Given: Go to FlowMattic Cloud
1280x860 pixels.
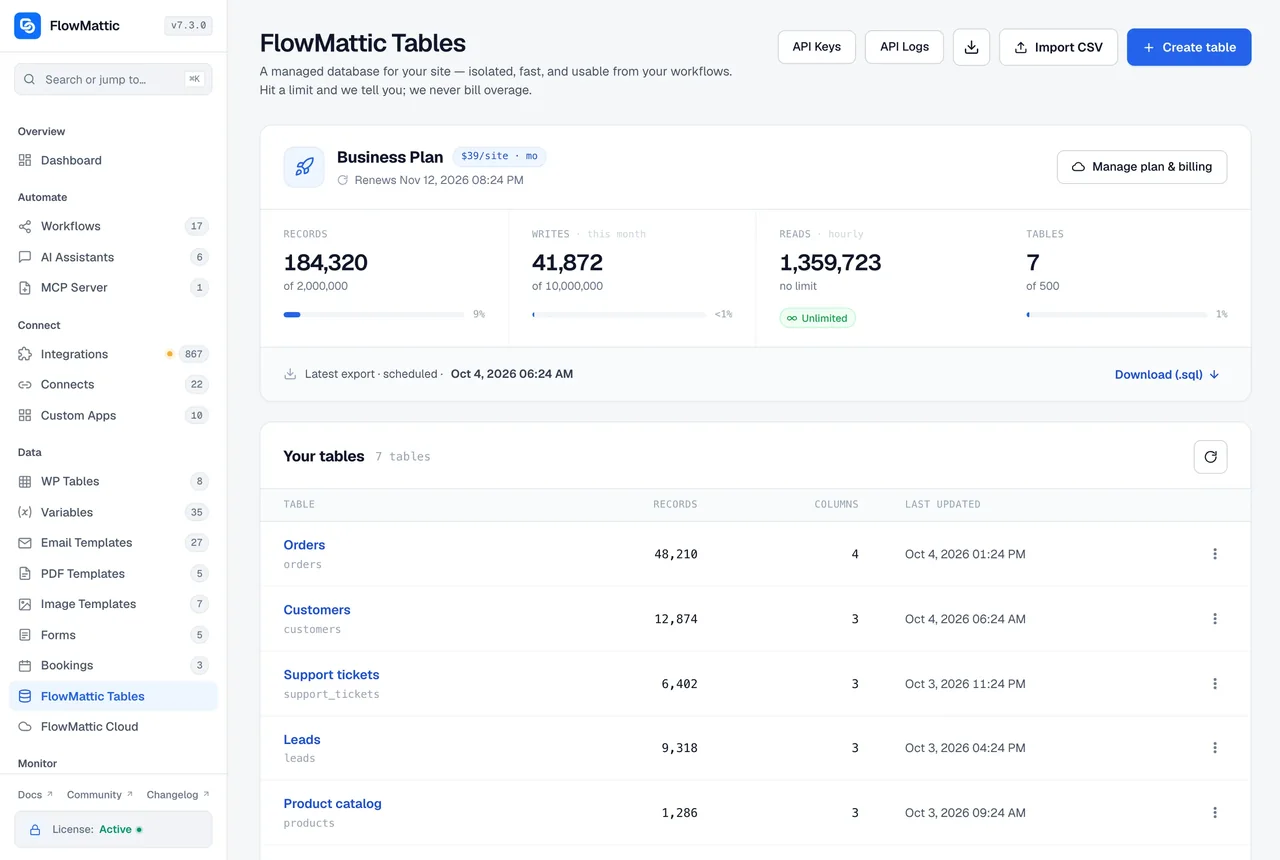Looking at the screenshot, I should [113, 727].
